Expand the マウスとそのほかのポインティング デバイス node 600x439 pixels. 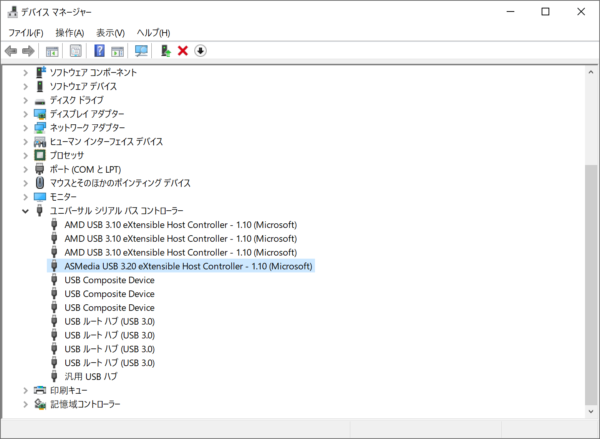click(26, 183)
